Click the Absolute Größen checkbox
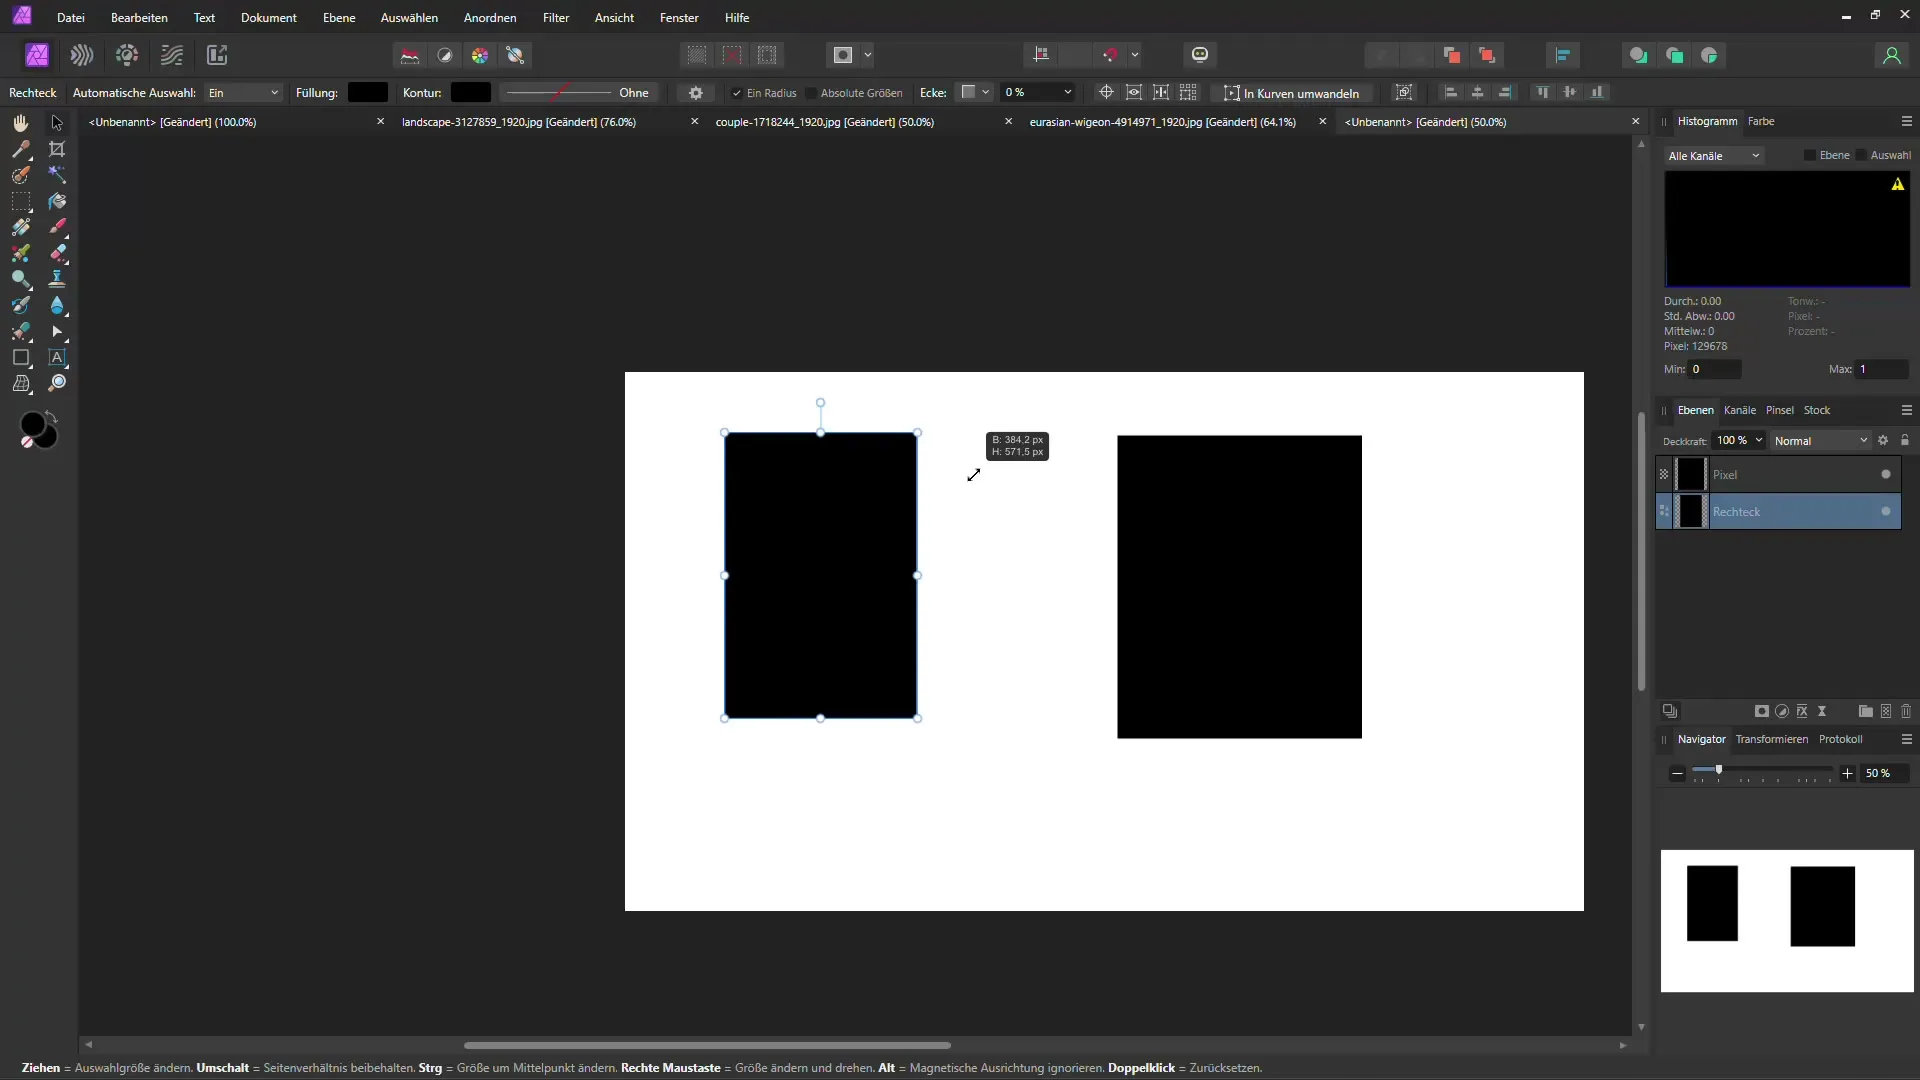Viewport: 1920px width, 1080px height. pos(810,92)
